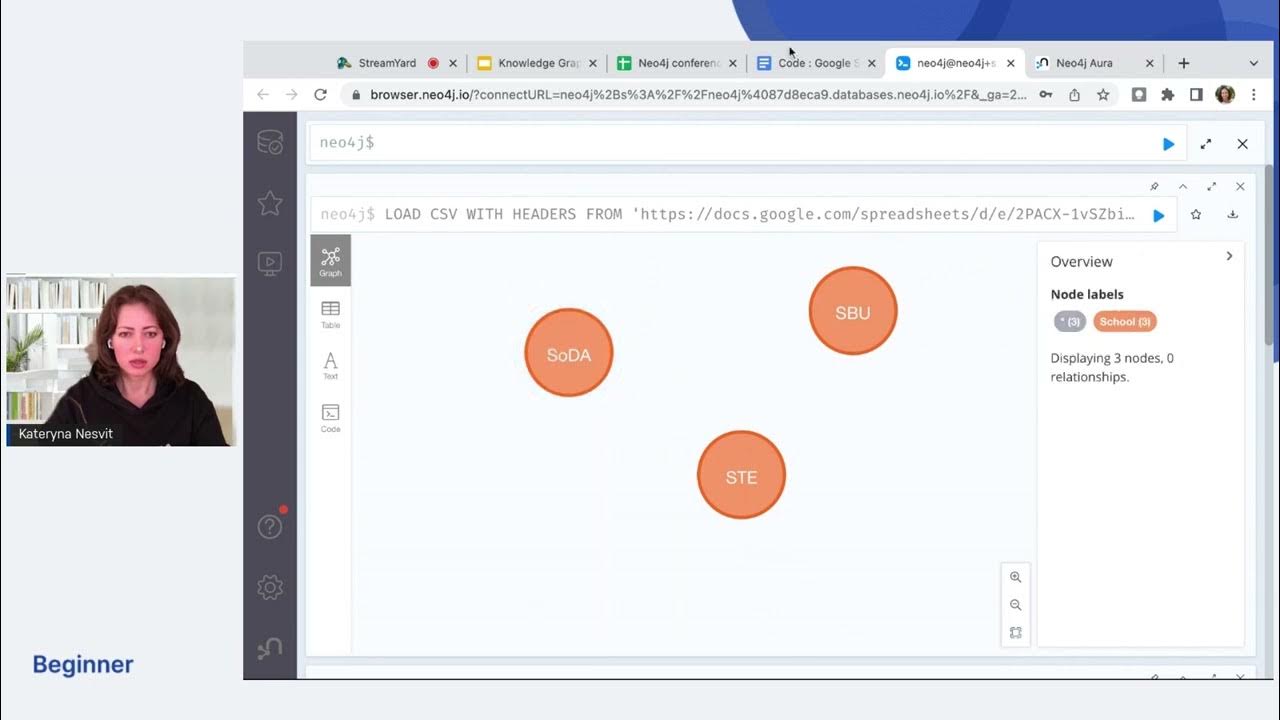1280x720 pixels.
Task: Go back in browser
Action: coord(263,94)
